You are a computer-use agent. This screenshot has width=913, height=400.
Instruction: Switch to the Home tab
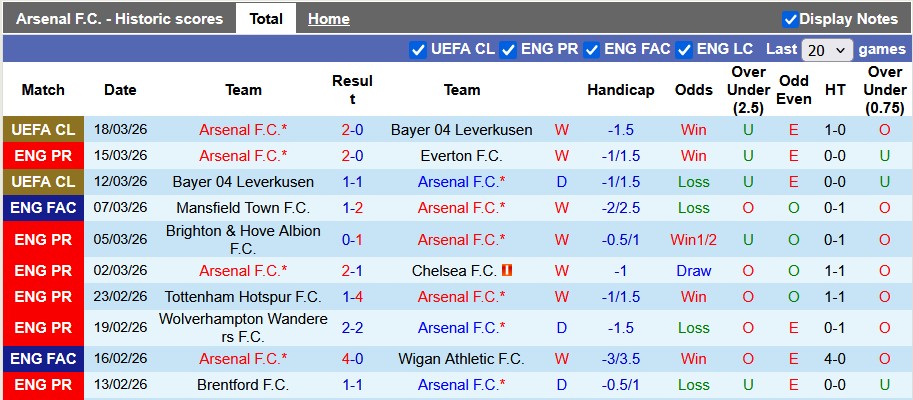coord(328,19)
